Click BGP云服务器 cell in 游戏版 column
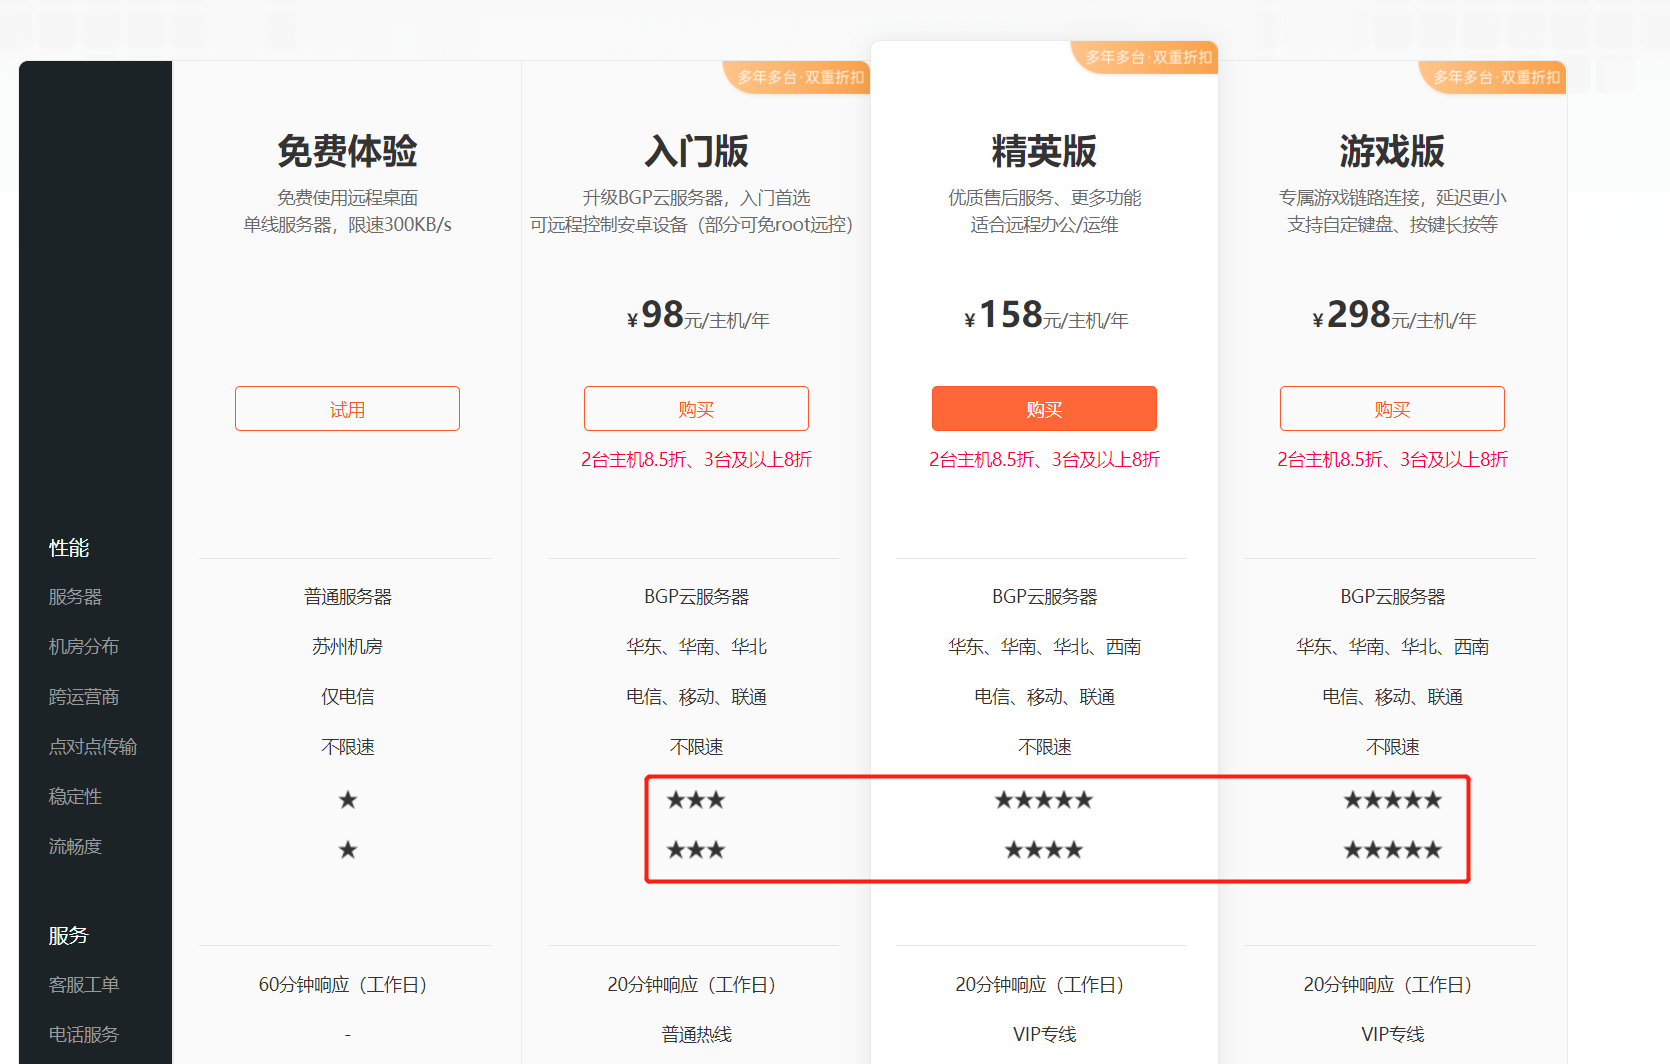 click(1392, 597)
